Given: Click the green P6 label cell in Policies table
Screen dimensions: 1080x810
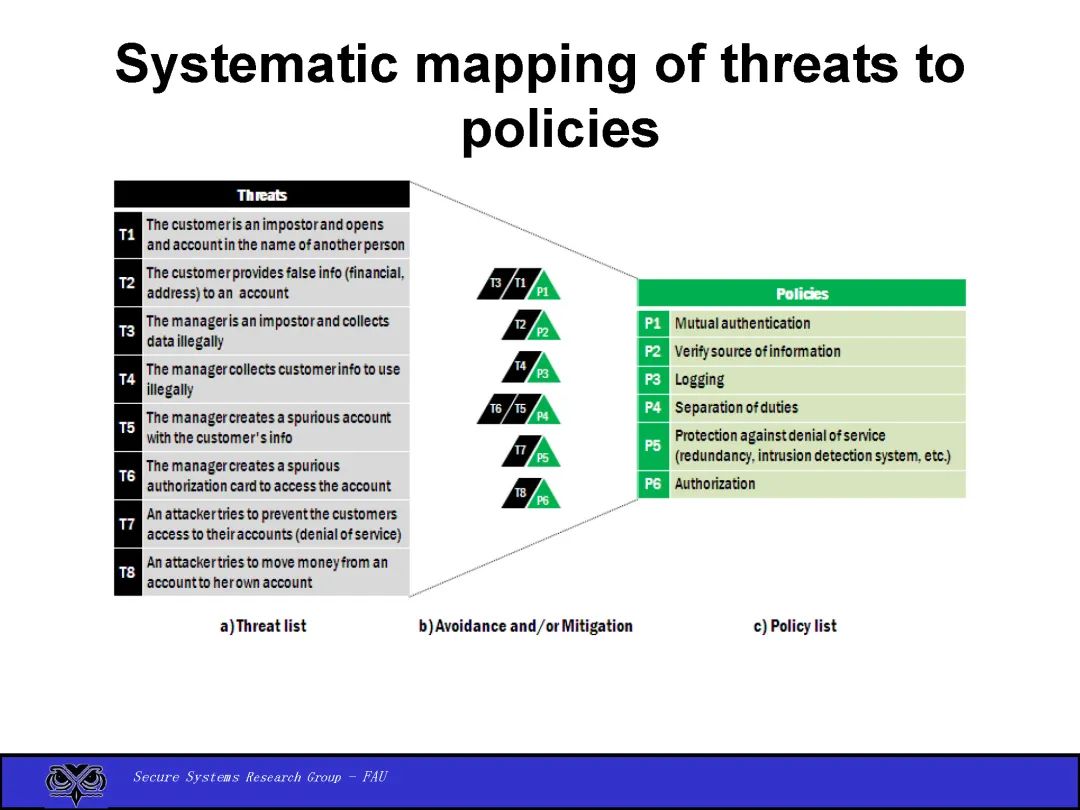Looking at the screenshot, I should click(x=653, y=484).
